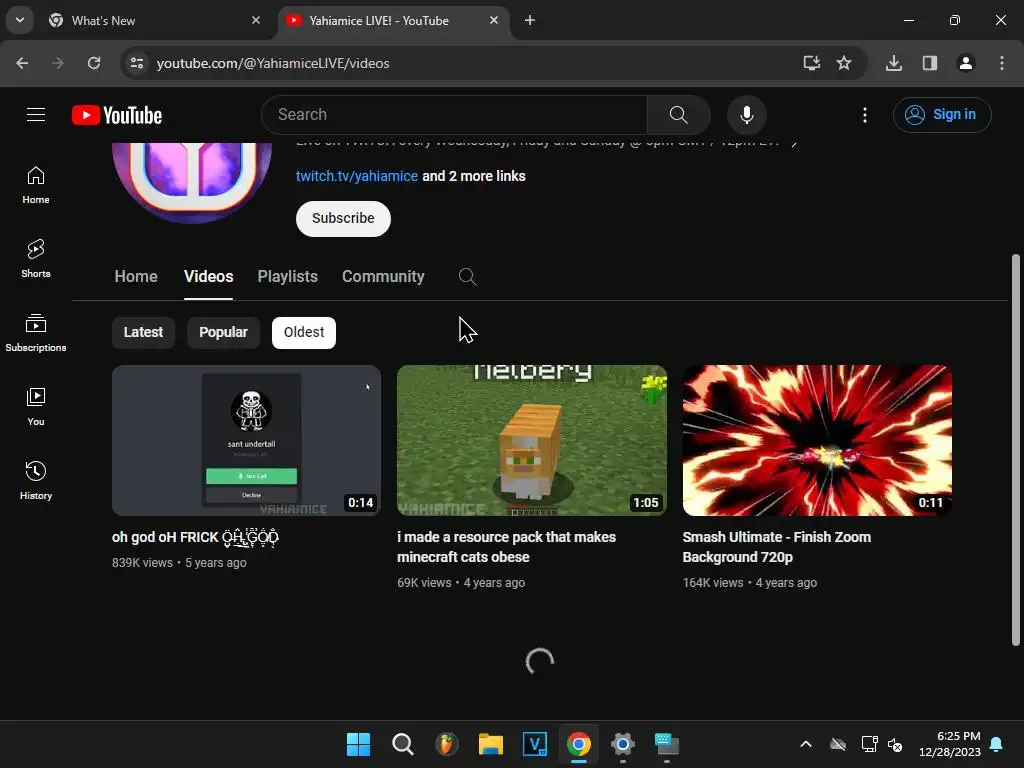1024x768 pixels.
Task: Open Settings gear in taskbar
Action: [622, 744]
